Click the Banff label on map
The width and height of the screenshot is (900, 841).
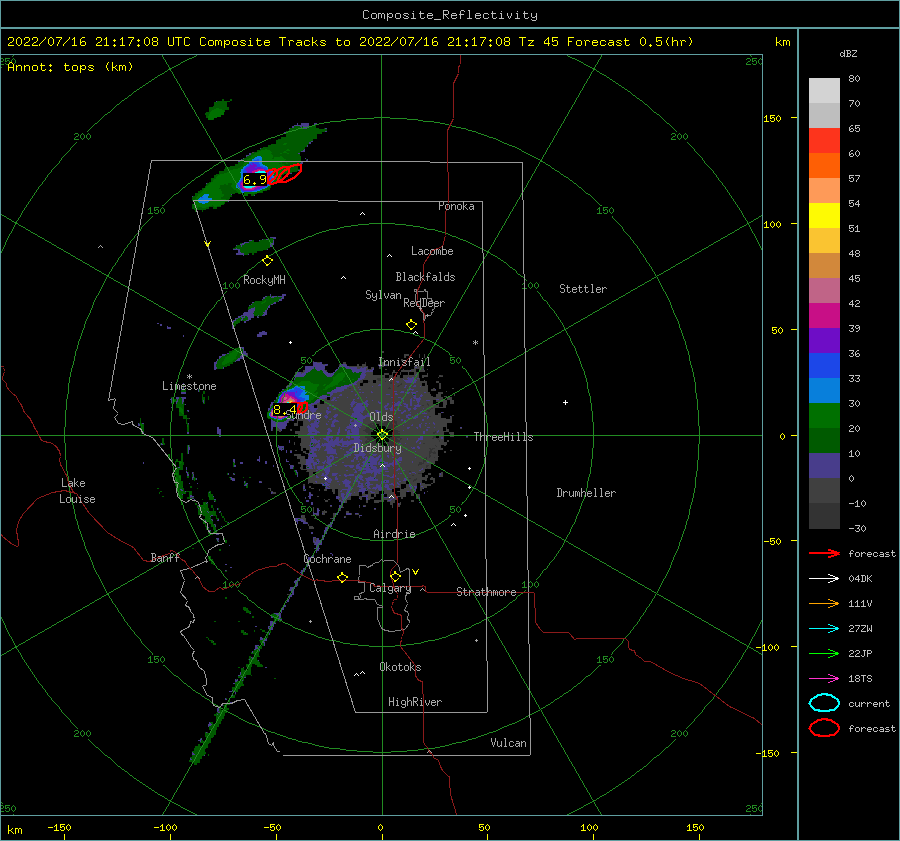tap(165, 557)
